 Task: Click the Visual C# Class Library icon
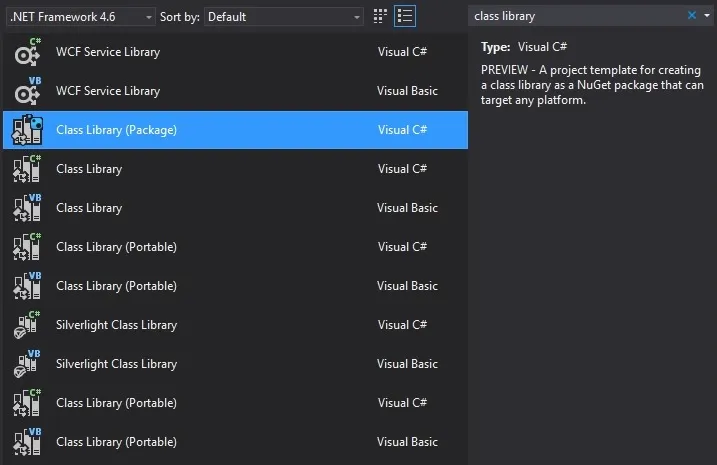(x=27, y=169)
